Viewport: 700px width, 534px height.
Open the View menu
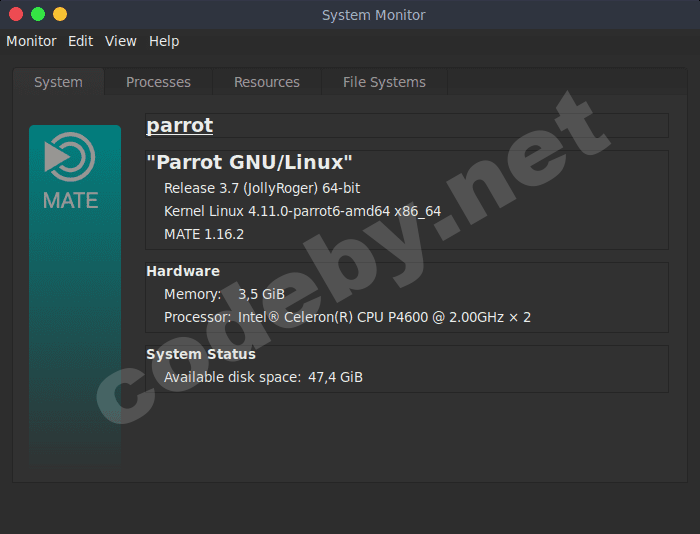pyautogui.click(x=121, y=41)
